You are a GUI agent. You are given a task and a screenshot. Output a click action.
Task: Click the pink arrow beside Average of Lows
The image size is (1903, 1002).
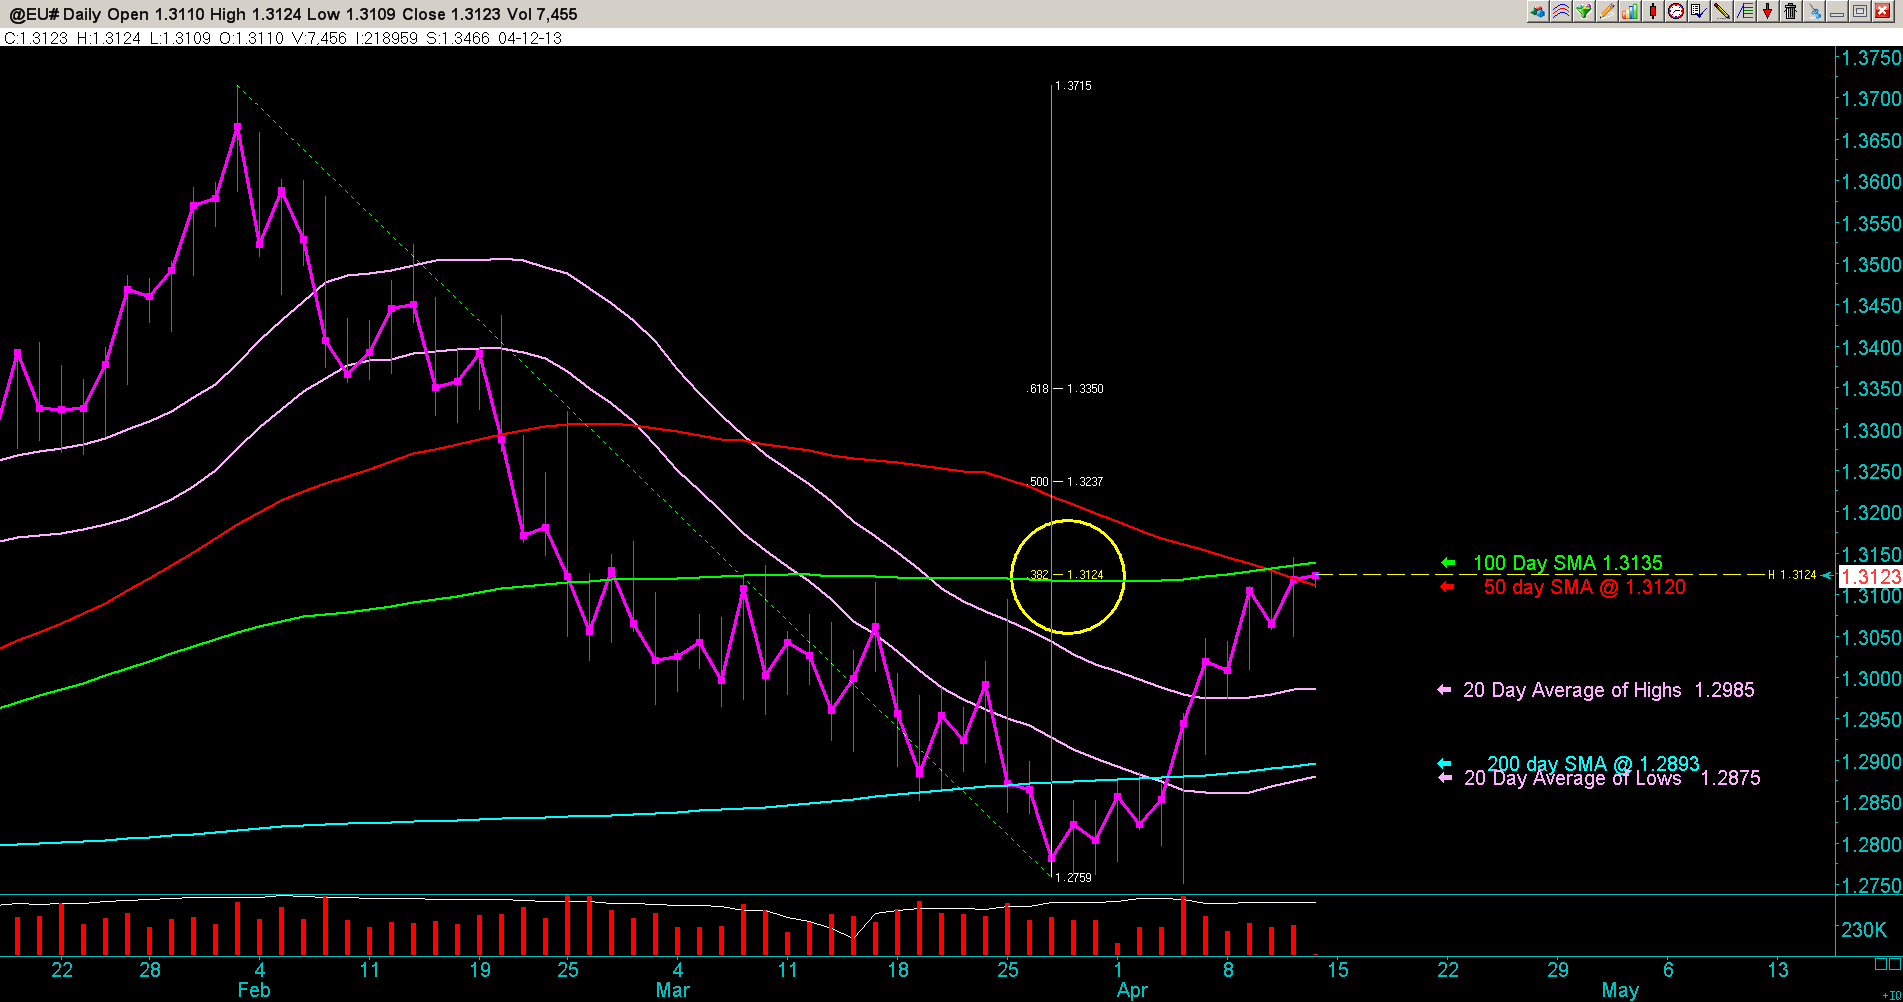1444,778
